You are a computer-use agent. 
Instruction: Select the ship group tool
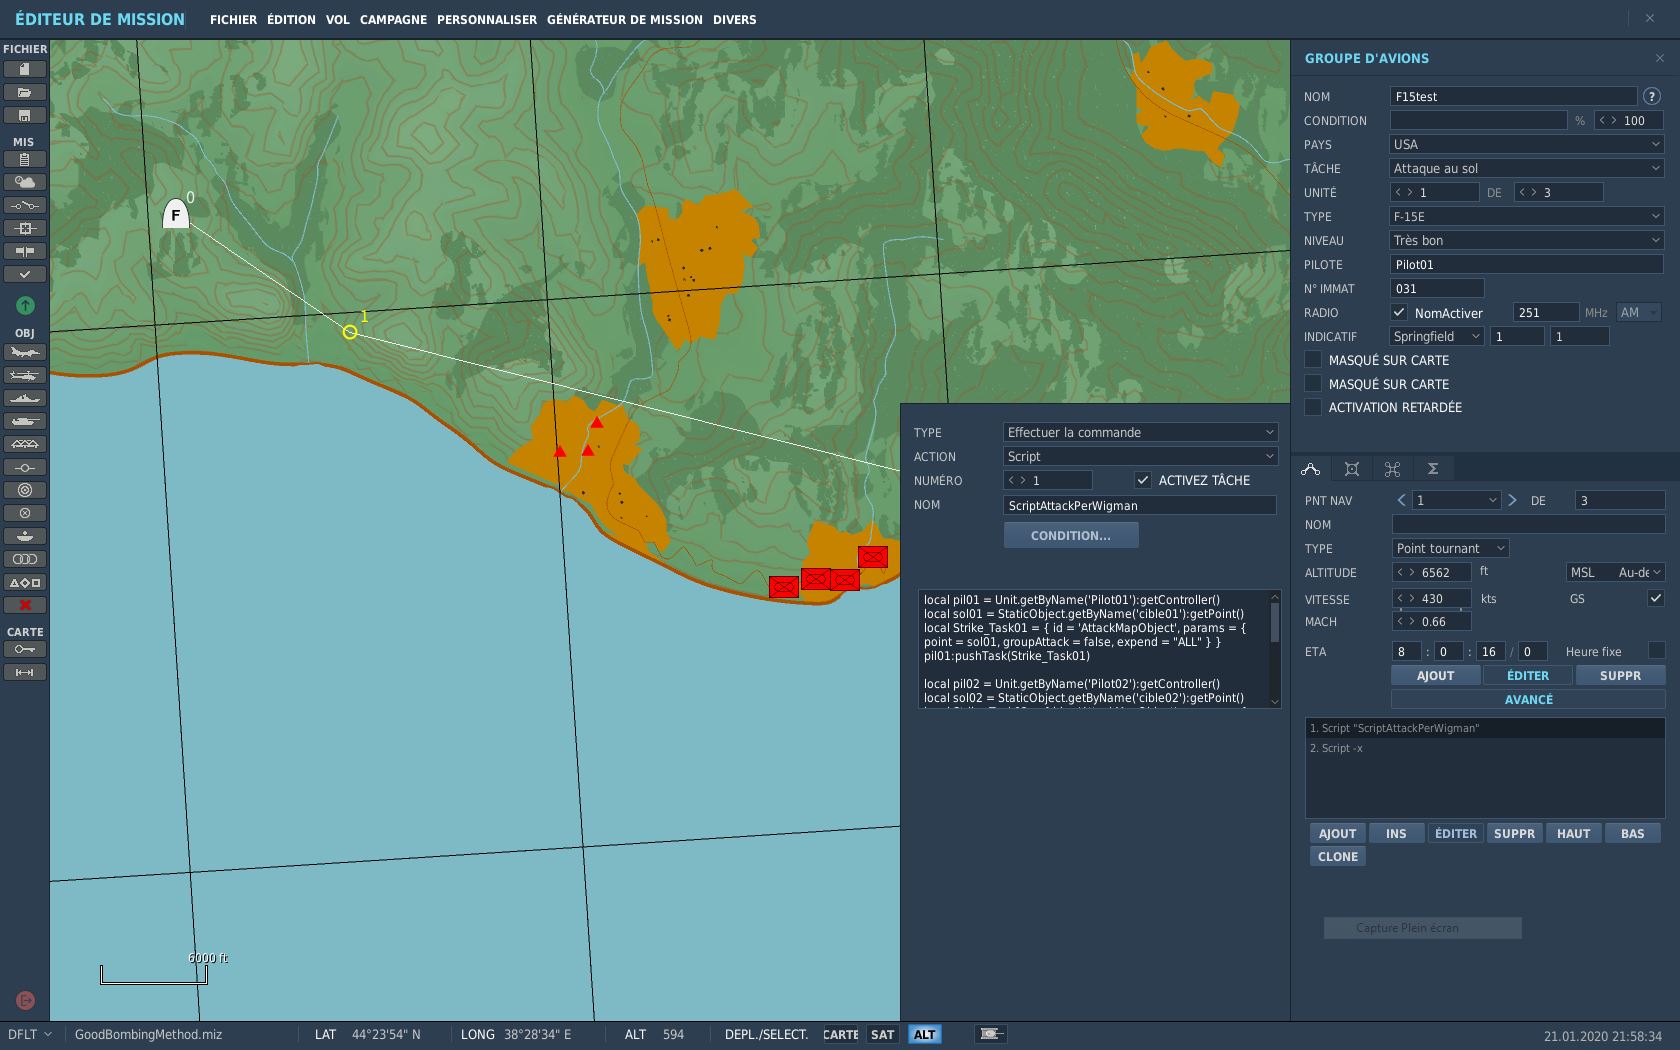click(x=25, y=398)
